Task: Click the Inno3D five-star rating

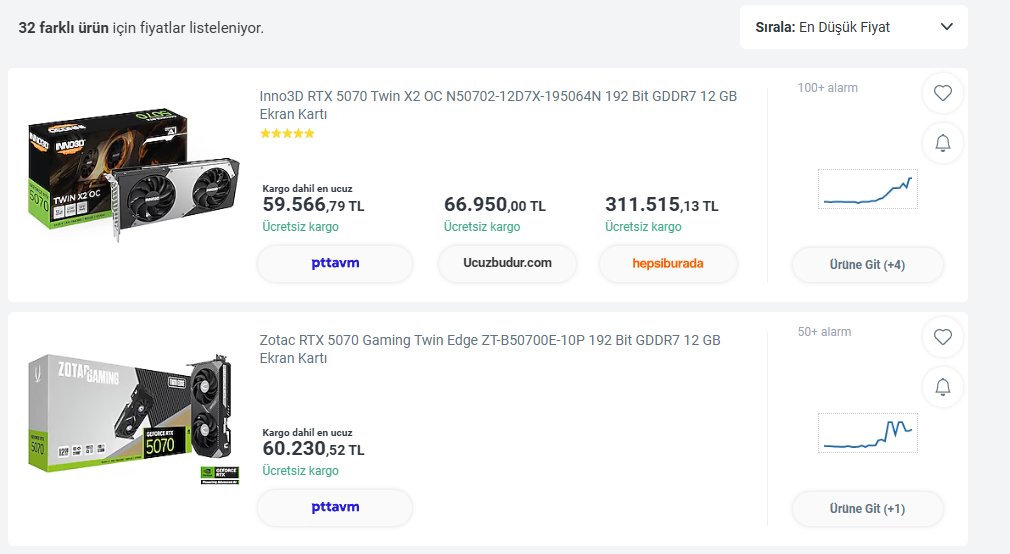Action: [287, 133]
